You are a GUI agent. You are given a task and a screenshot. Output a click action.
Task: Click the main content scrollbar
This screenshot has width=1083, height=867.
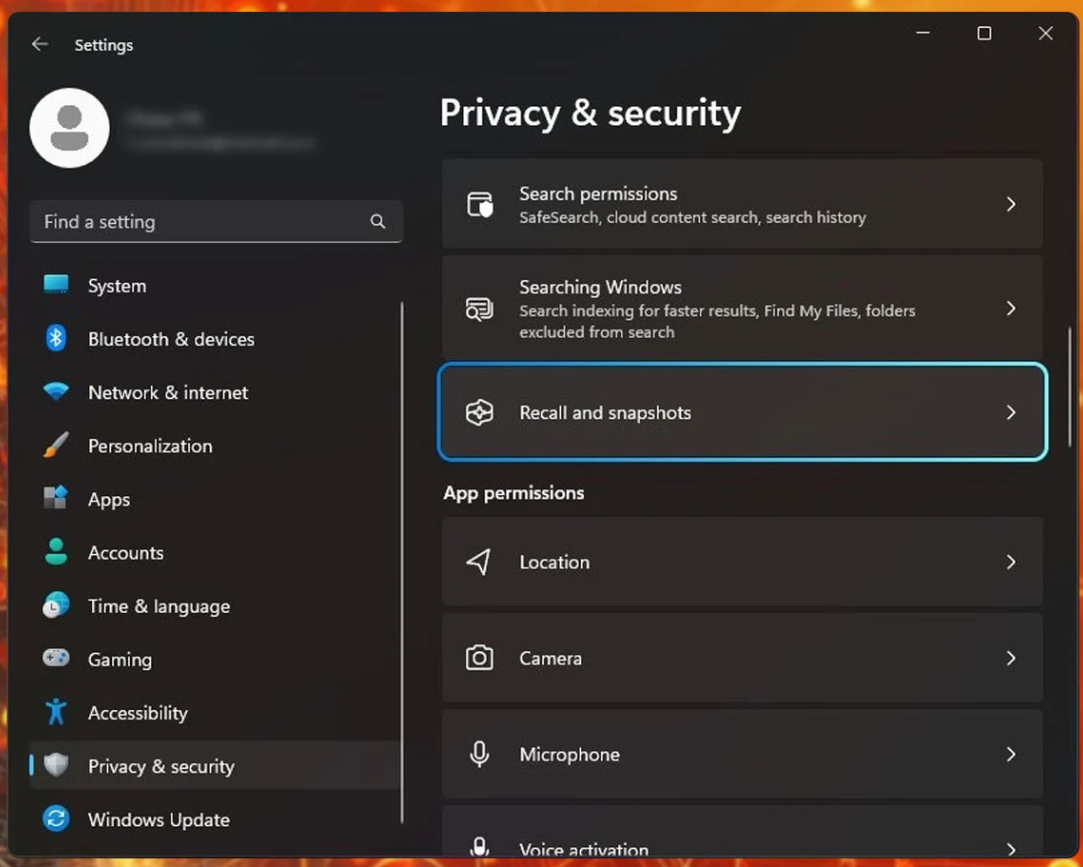[1070, 387]
